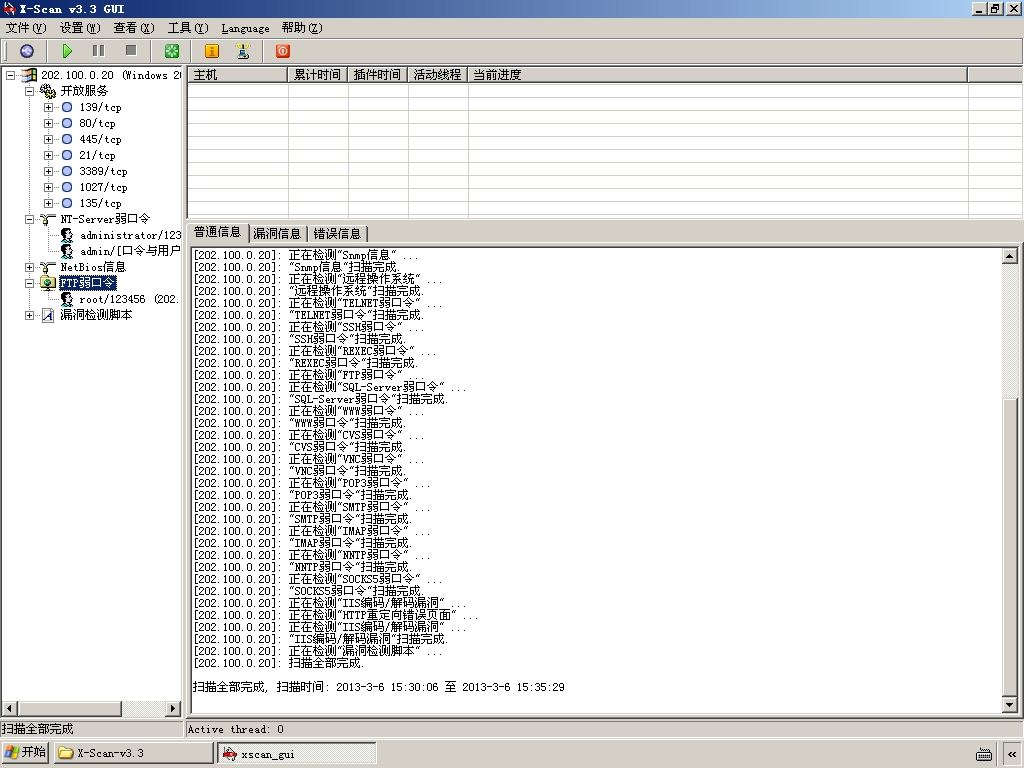The height and width of the screenshot is (768, 1024).
Task: Click the log panel scroll-up arrow
Action: coord(1010,256)
